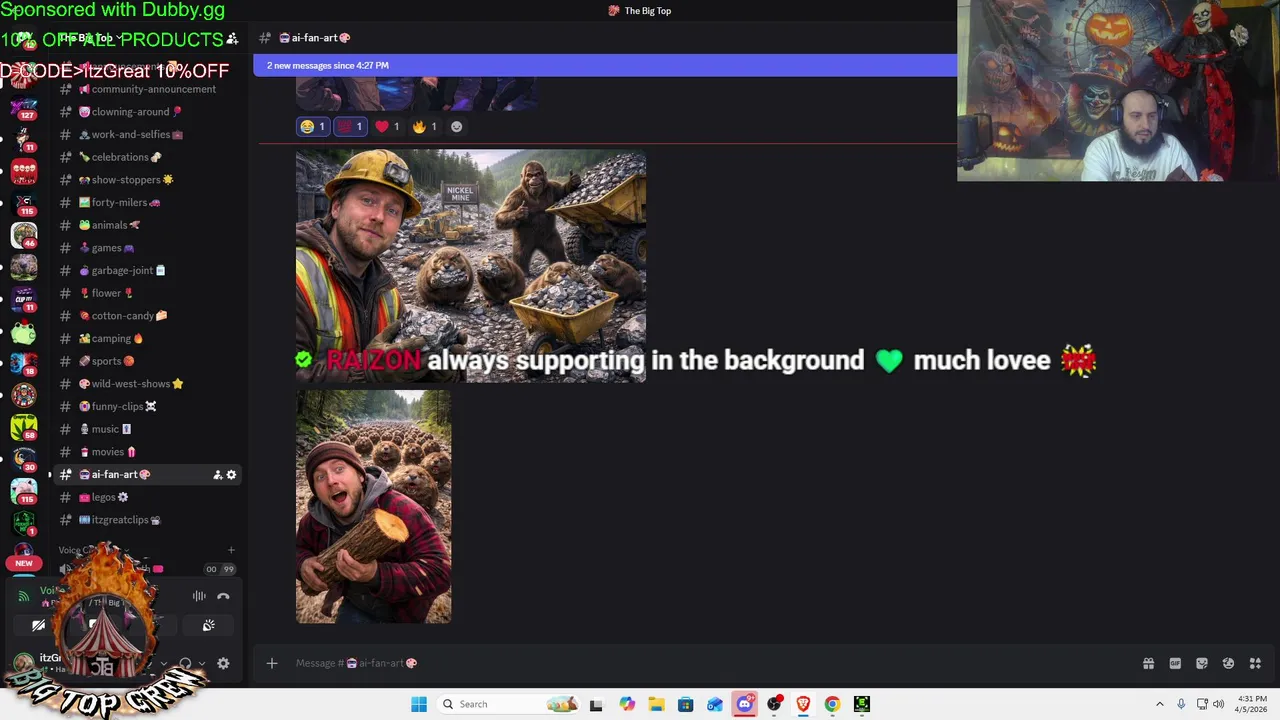Go to funny-clips channel
1280x720 pixels.
point(148,407)
